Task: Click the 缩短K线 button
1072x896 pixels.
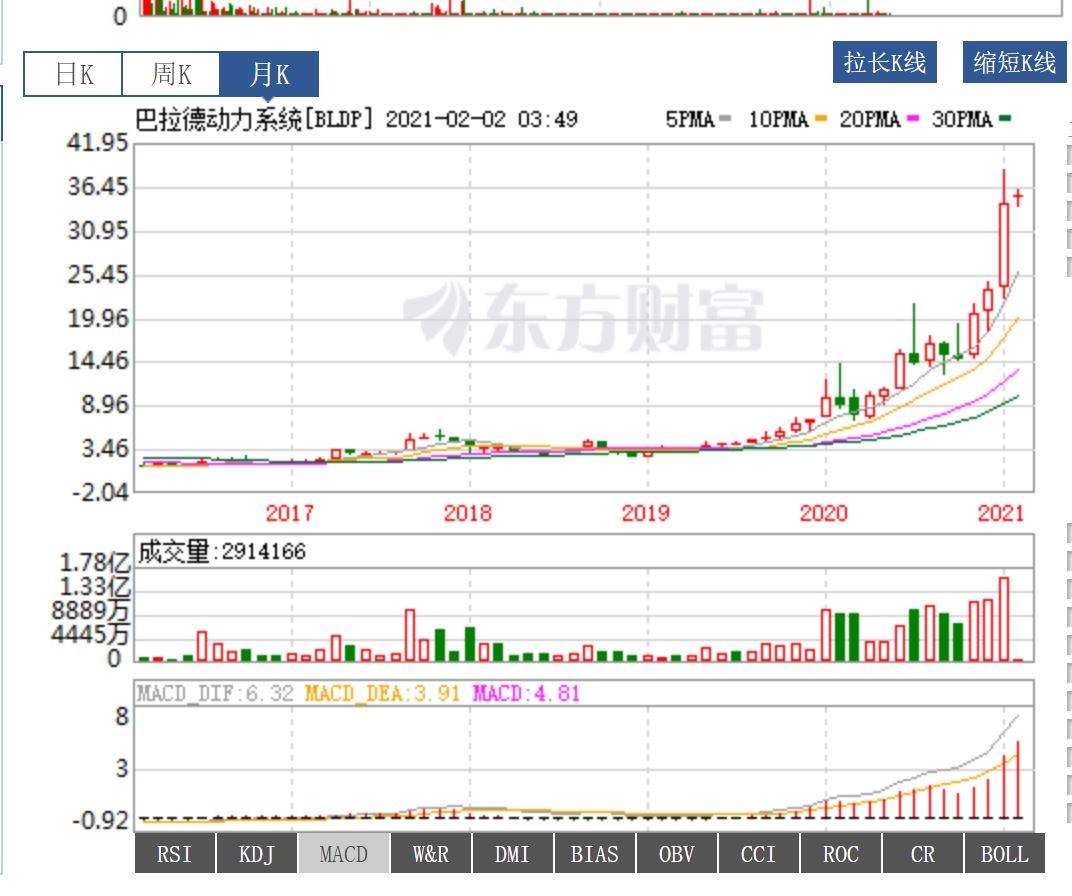Action: coord(1015,62)
